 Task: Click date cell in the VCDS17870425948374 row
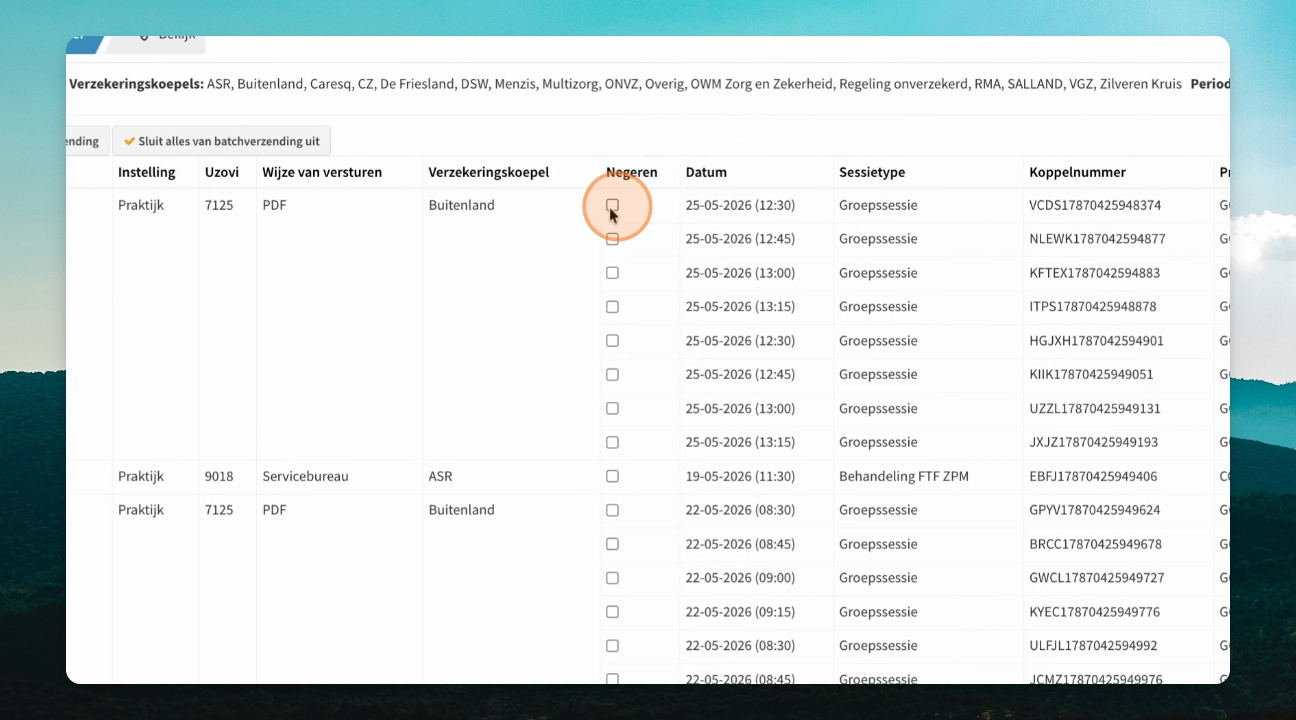(740, 205)
